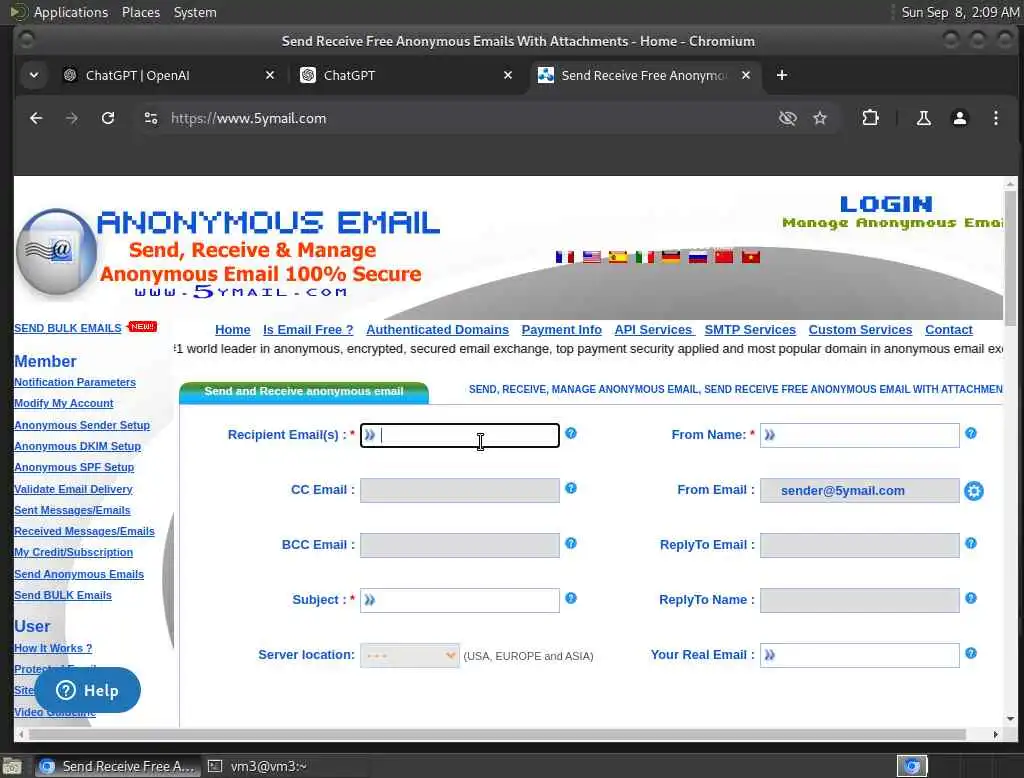Select the French flag language

(565, 257)
